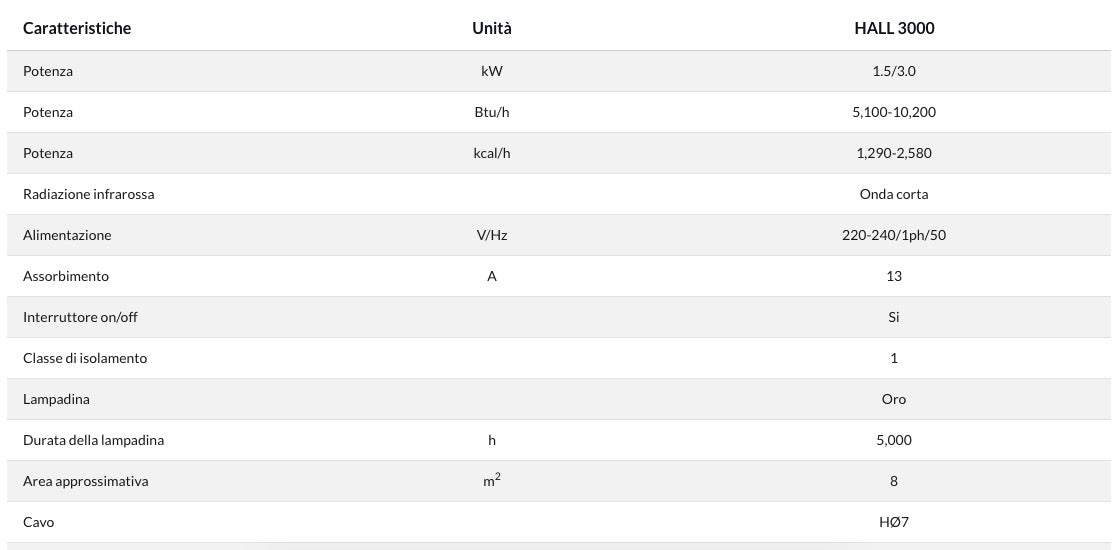Select the Btu/h unit cell

(491, 112)
